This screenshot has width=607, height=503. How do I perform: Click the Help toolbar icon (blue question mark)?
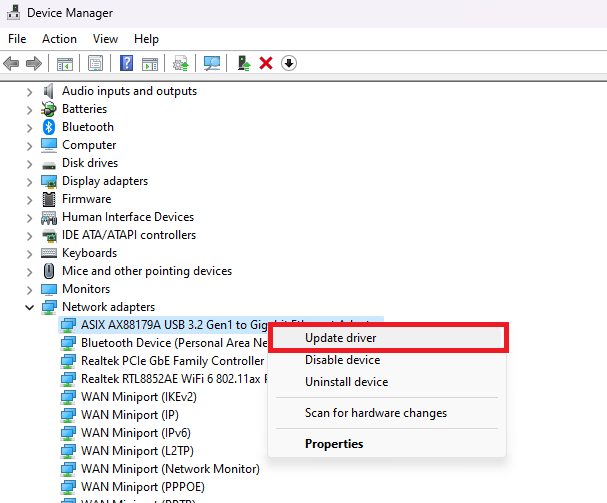click(x=127, y=63)
